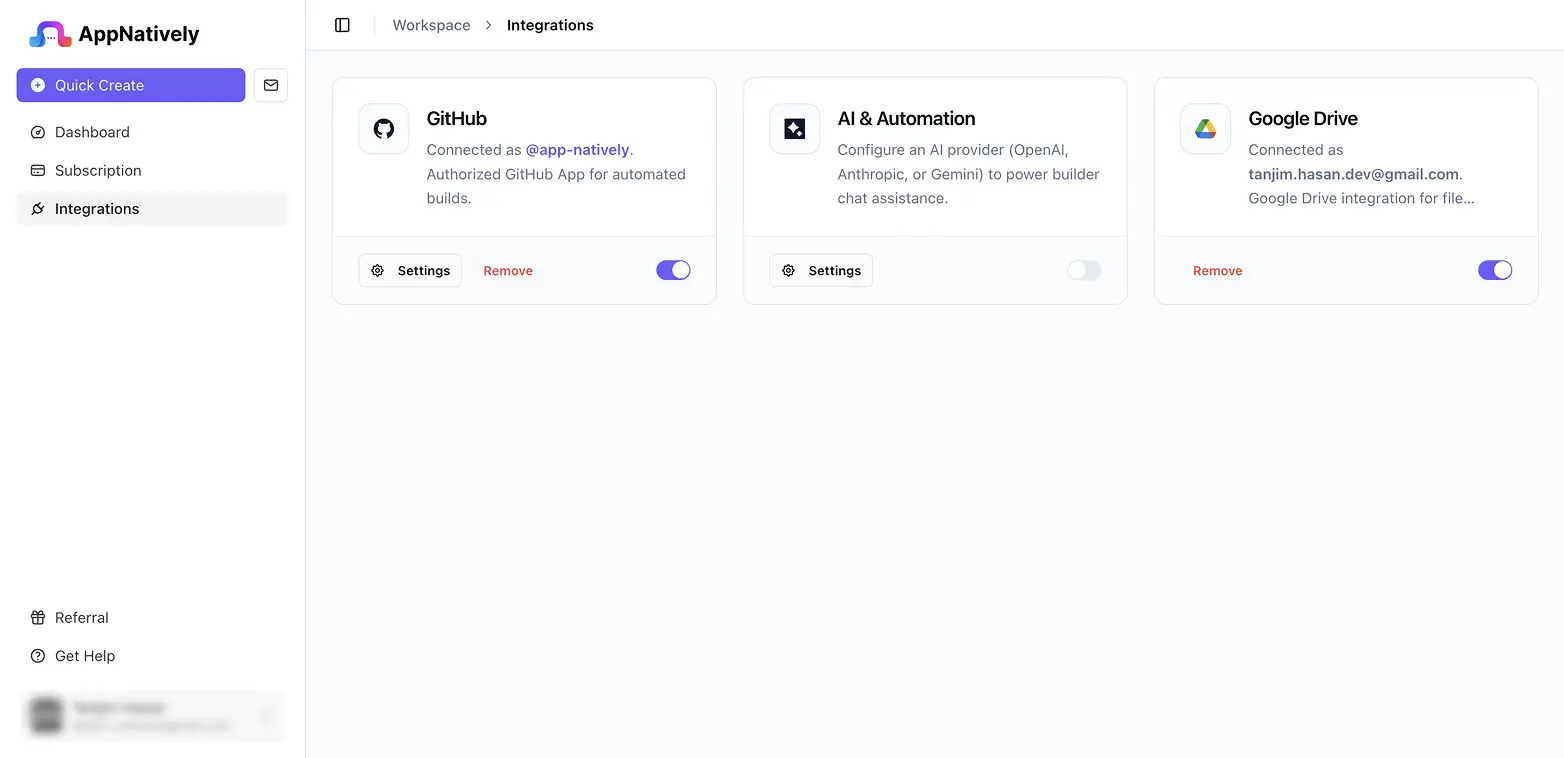Open Get Help from the sidebar

(152, 656)
